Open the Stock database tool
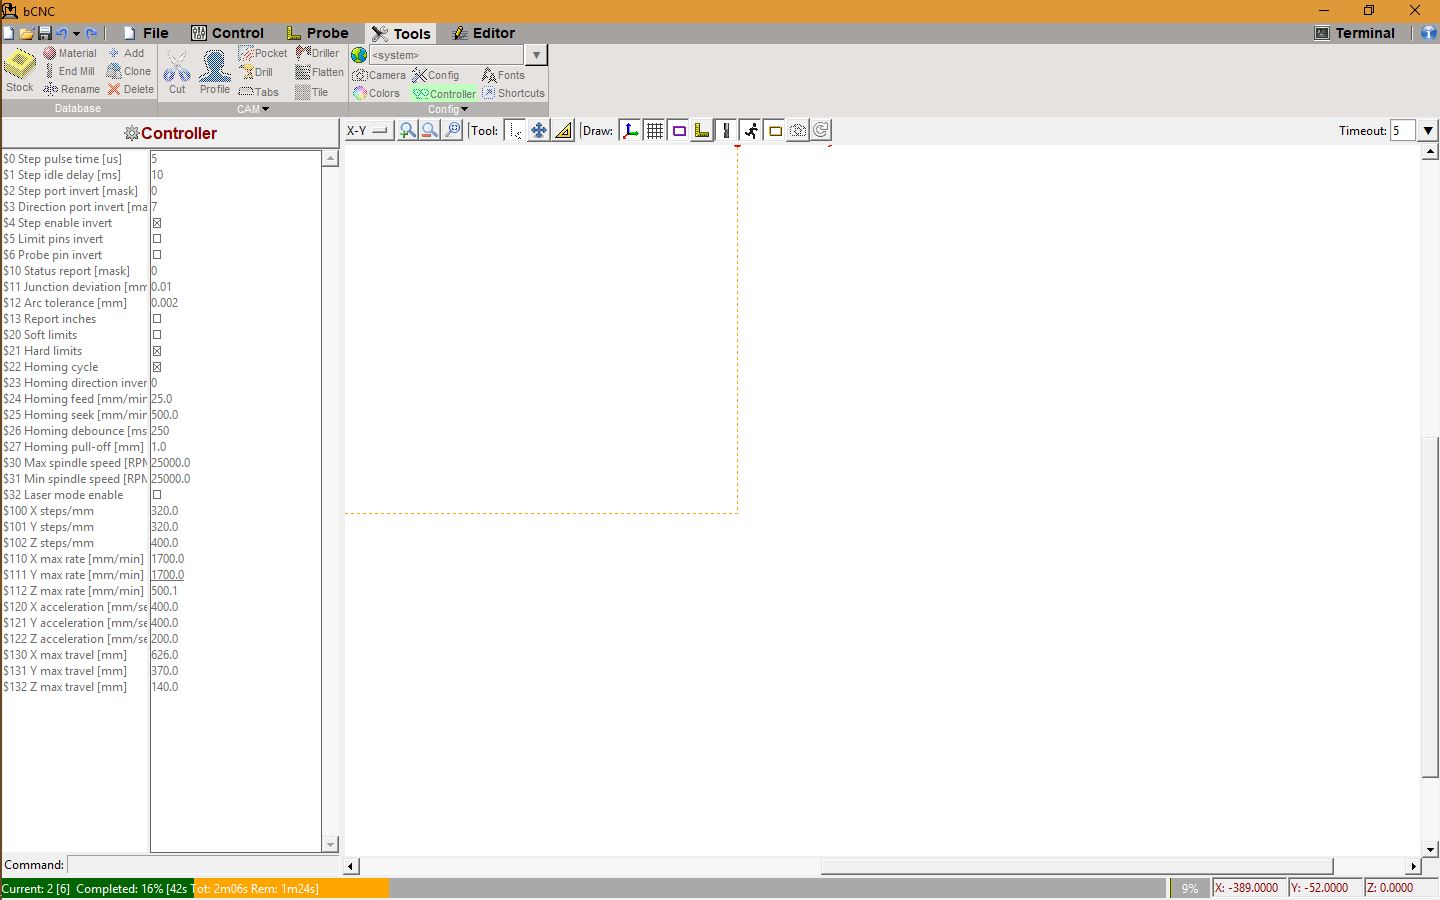The width and height of the screenshot is (1440, 900). tap(20, 71)
